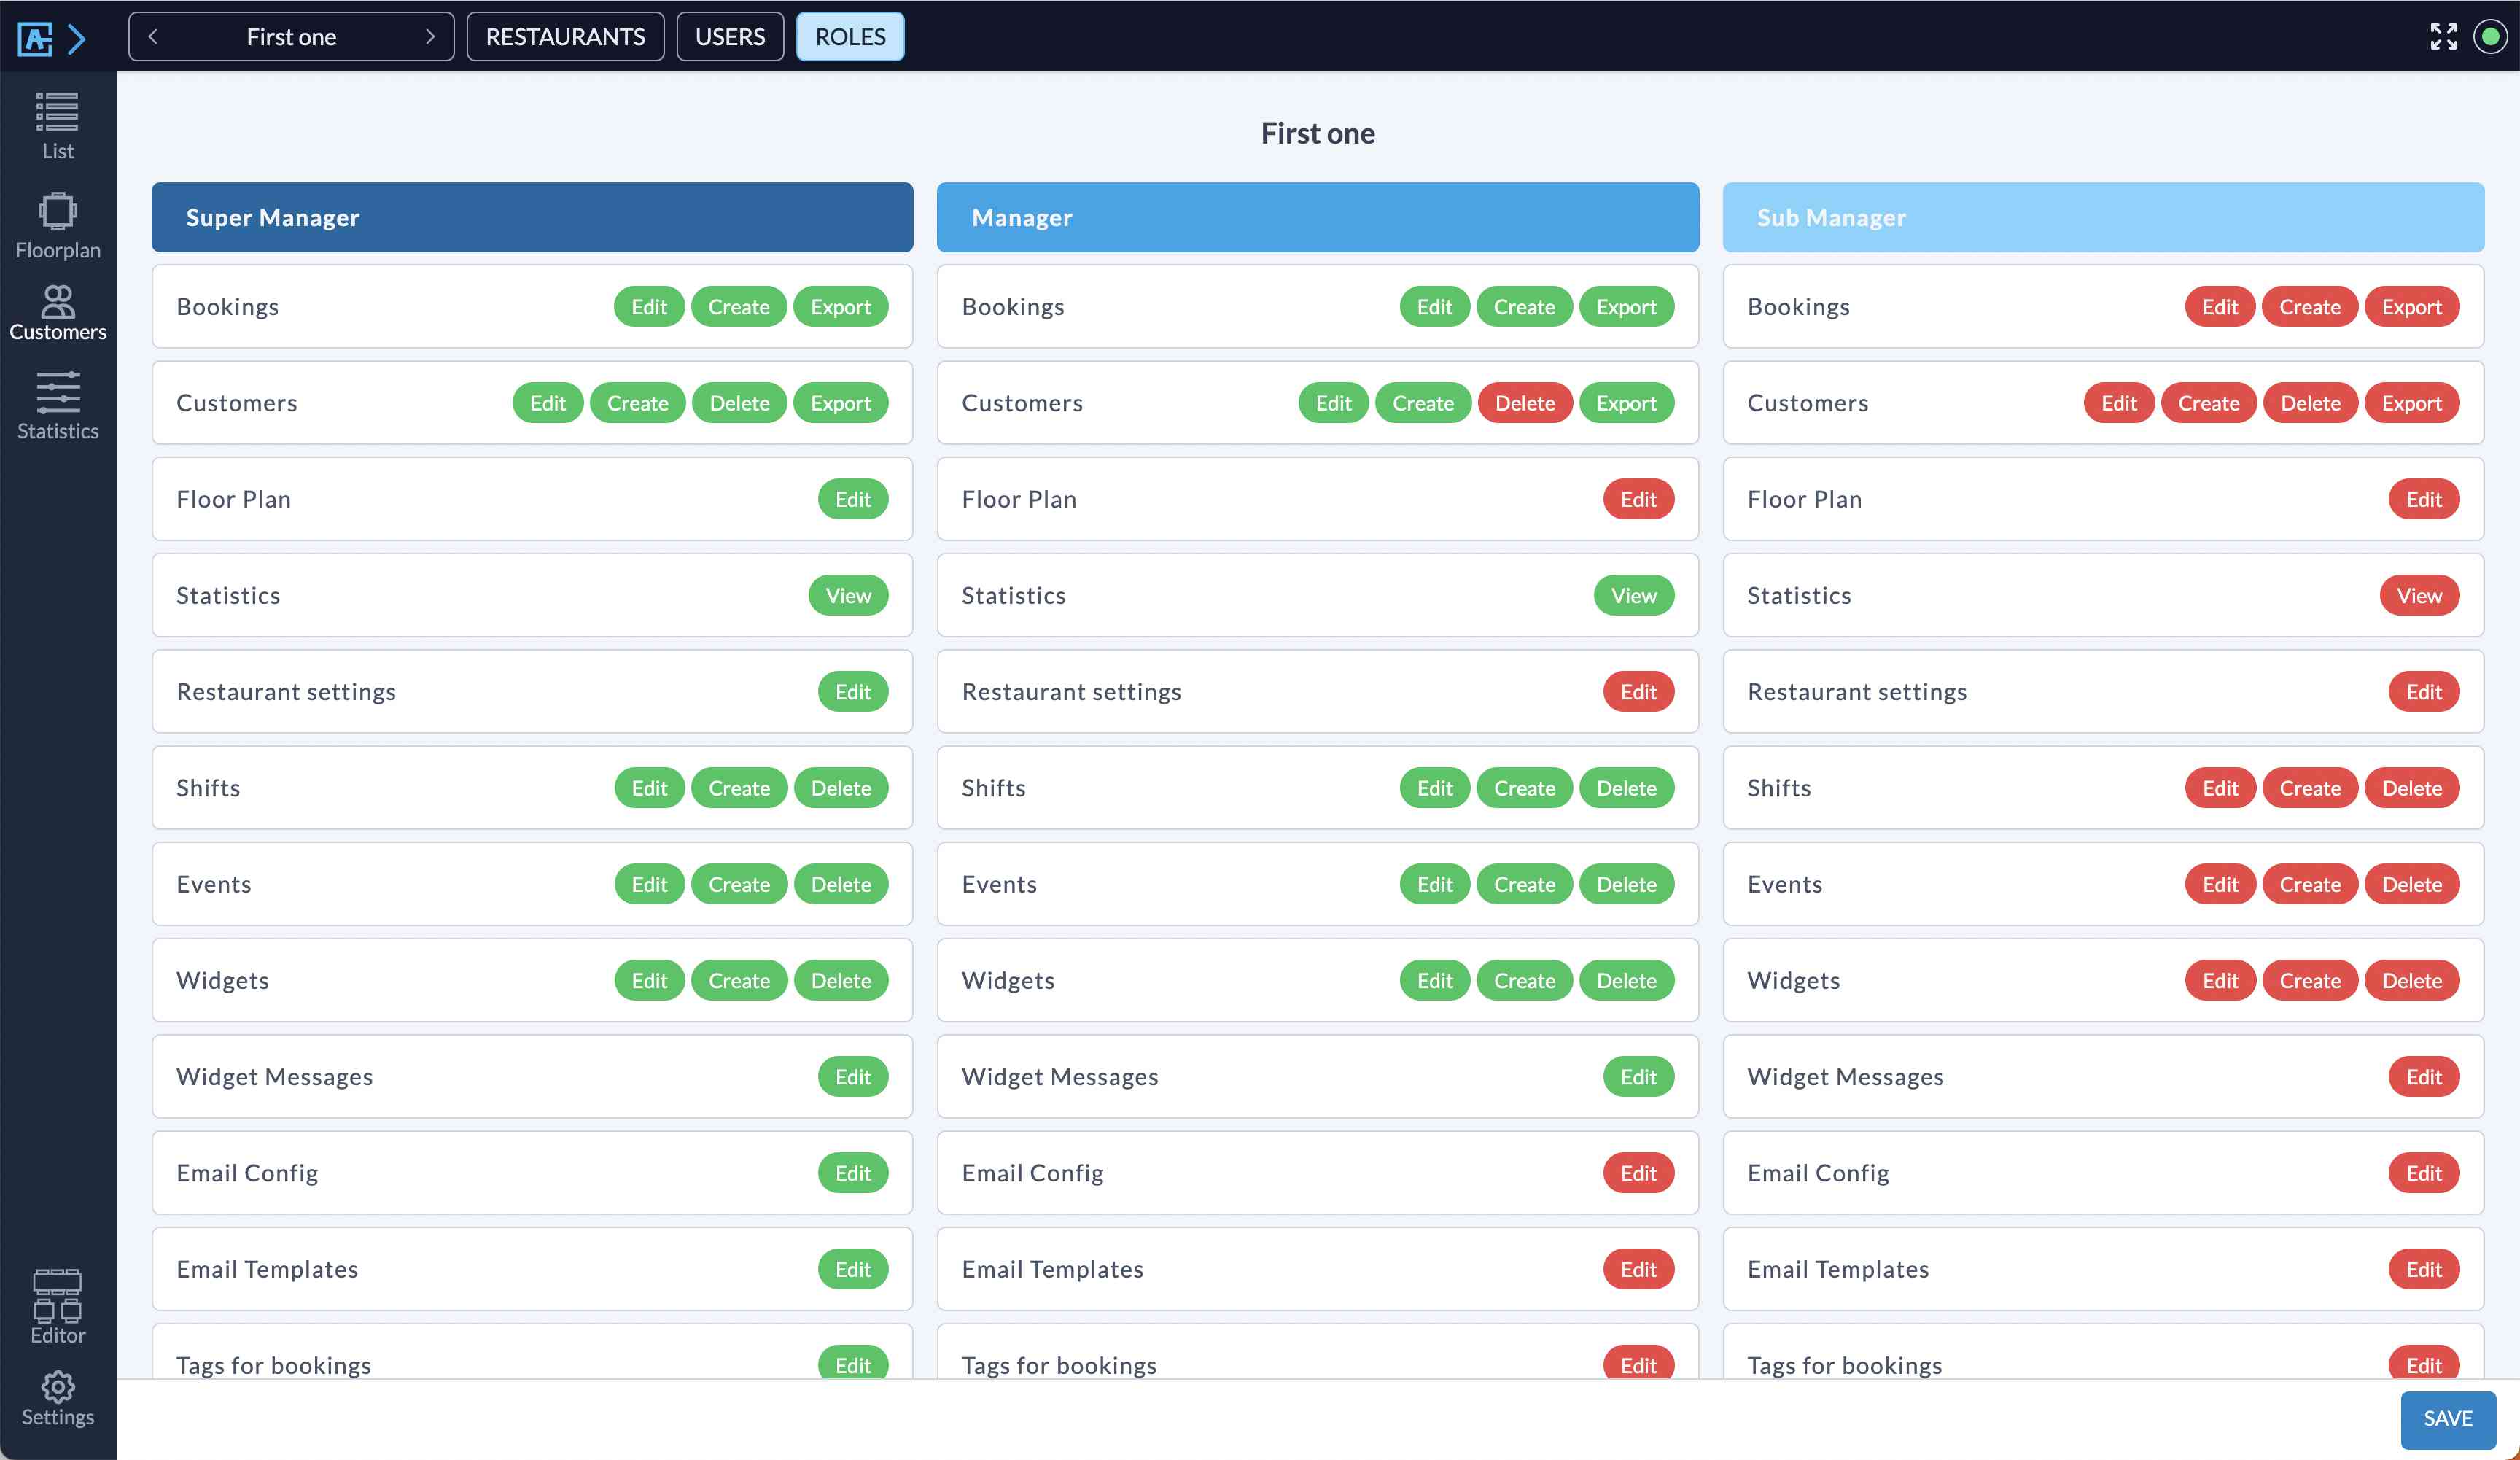
Task: Toggle fullscreen mode icon
Action: pos(2444,37)
